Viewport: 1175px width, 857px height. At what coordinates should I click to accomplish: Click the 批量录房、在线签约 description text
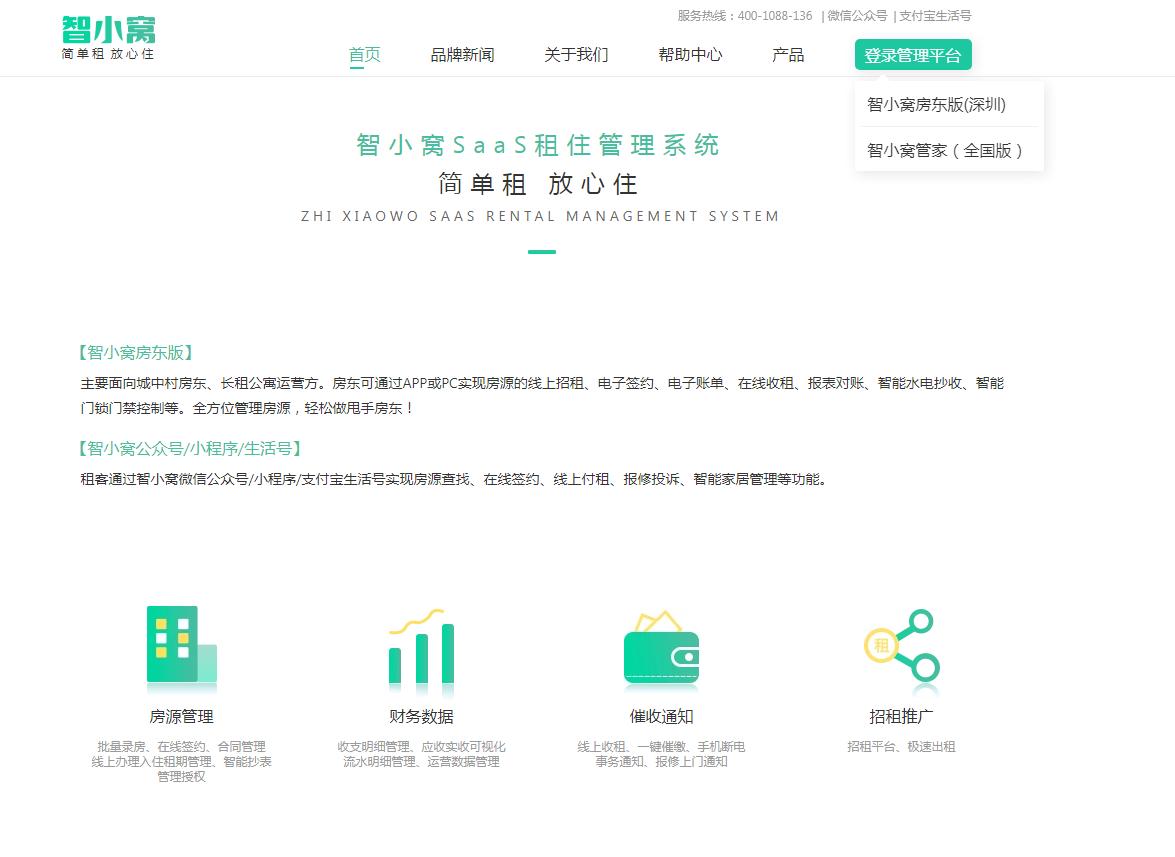click(x=181, y=761)
